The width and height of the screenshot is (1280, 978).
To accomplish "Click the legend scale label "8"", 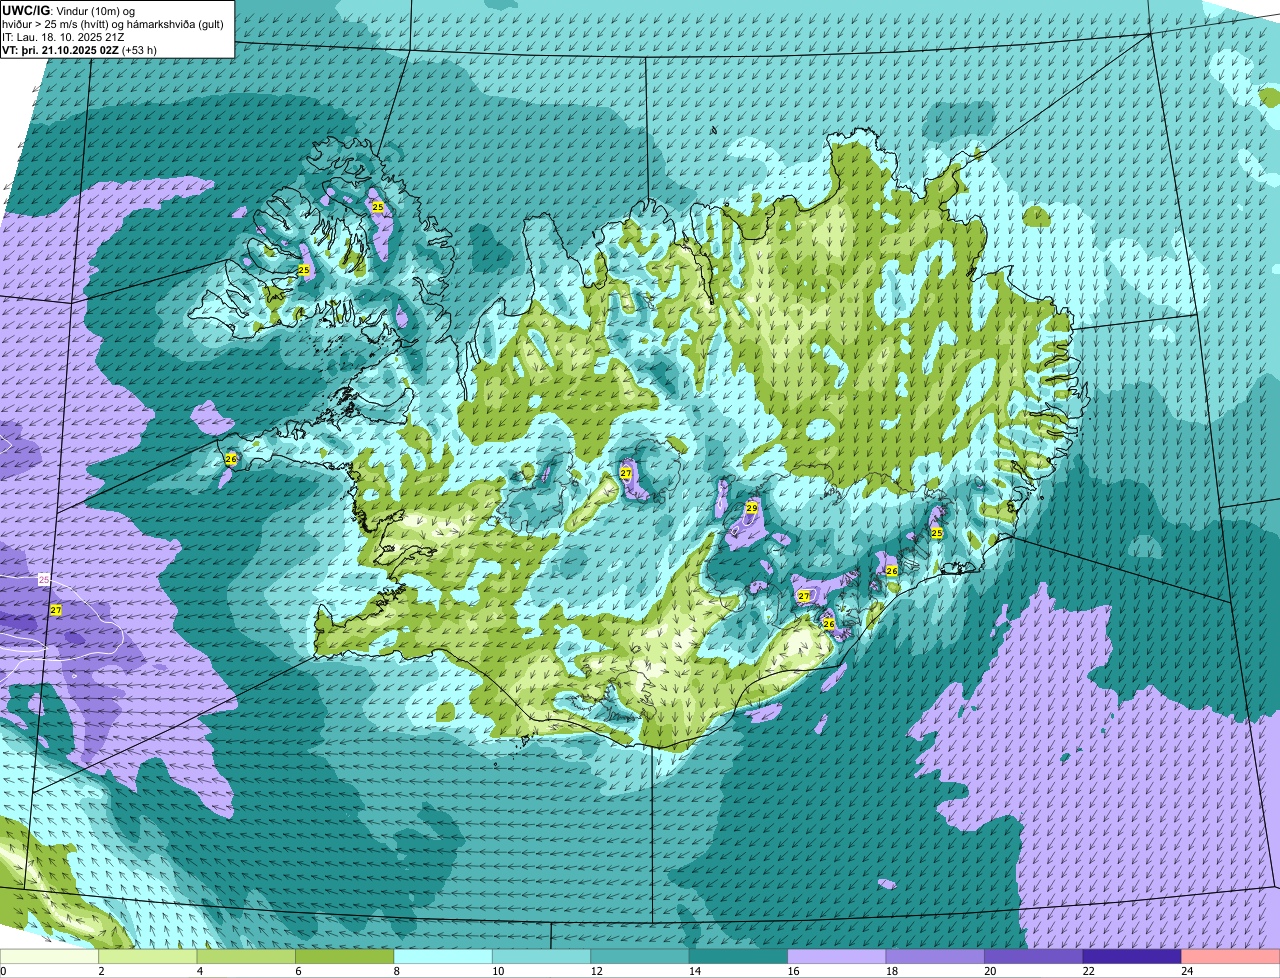I will (x=396, y=970).
